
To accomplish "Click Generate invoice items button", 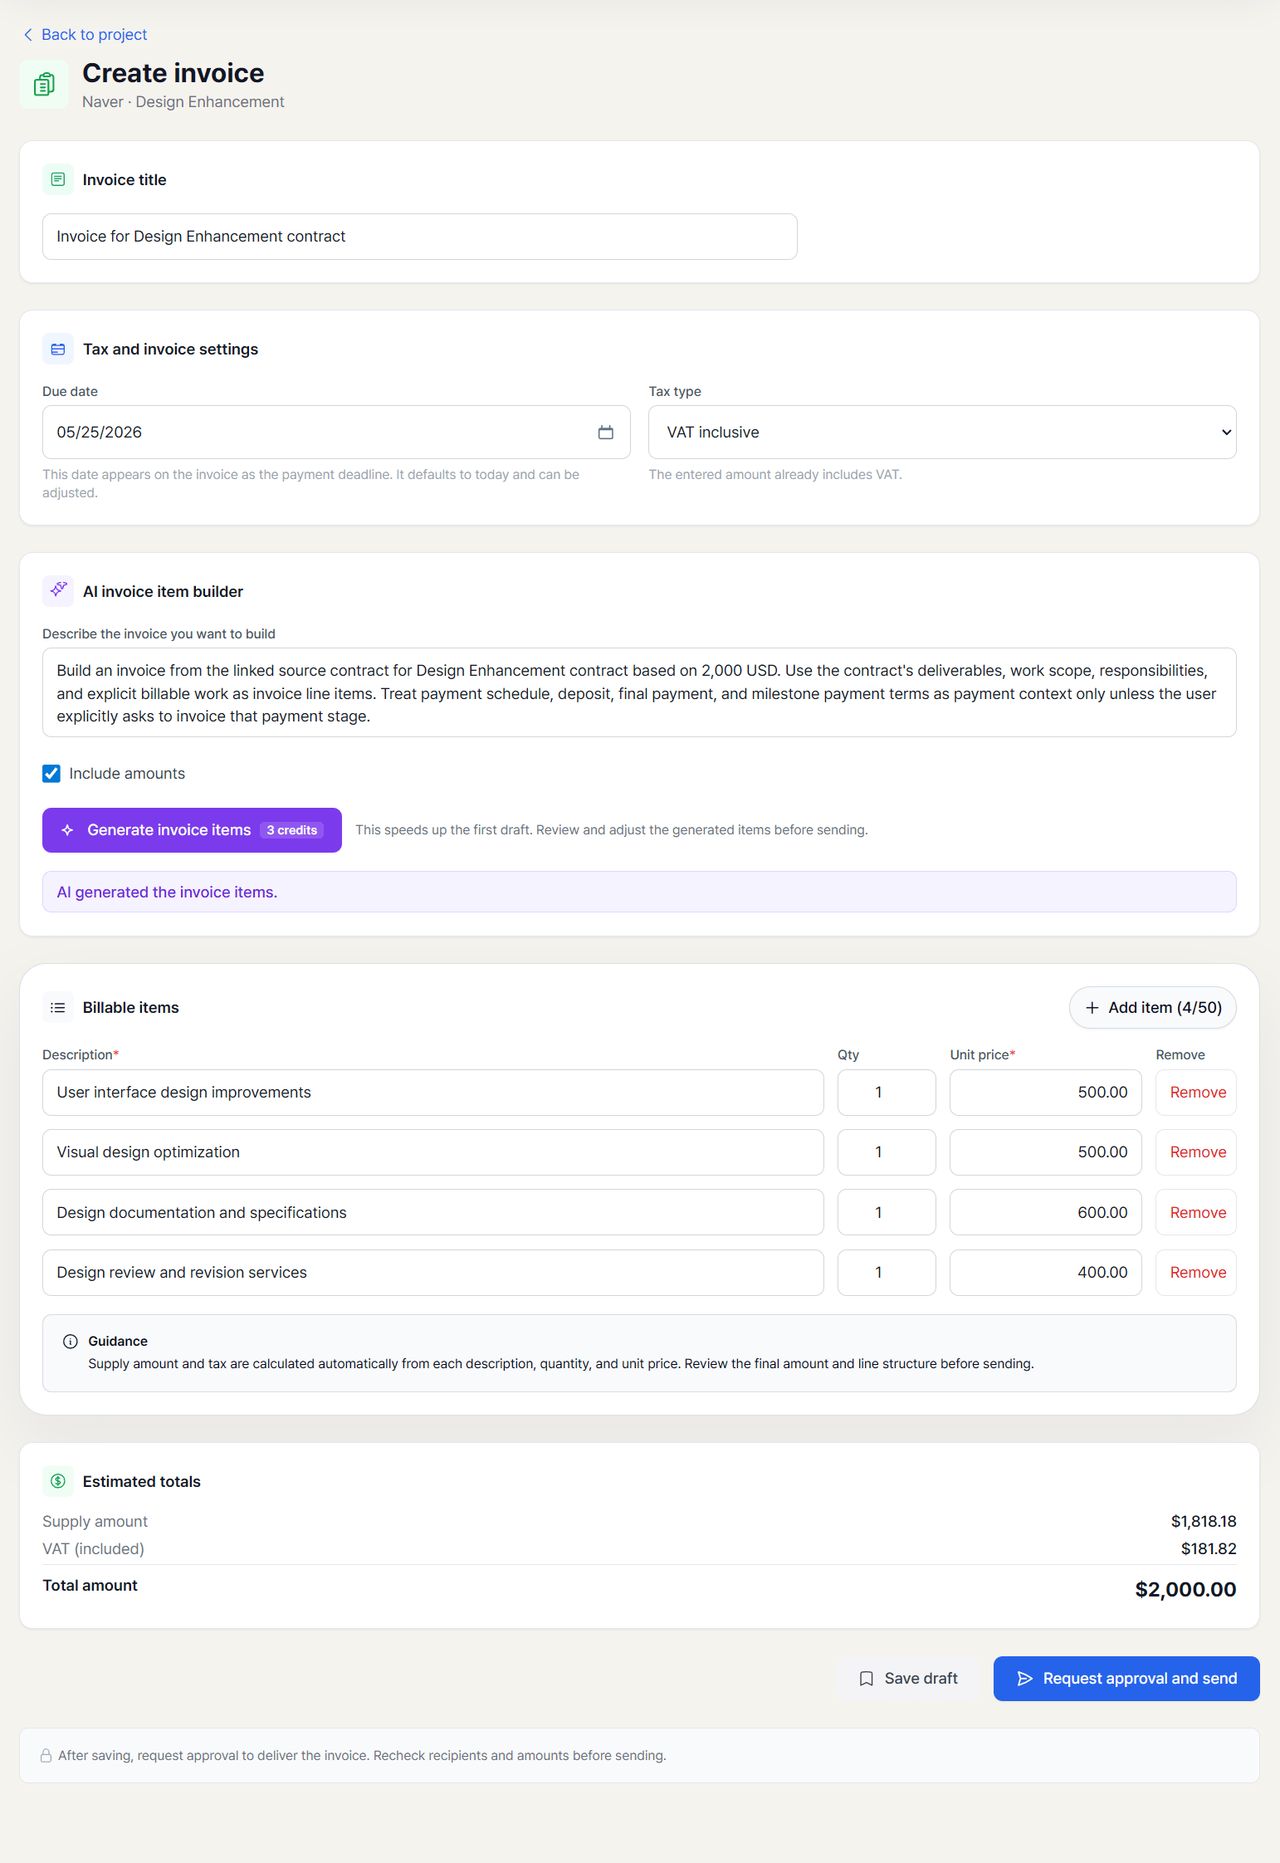I will coord(192,830).
